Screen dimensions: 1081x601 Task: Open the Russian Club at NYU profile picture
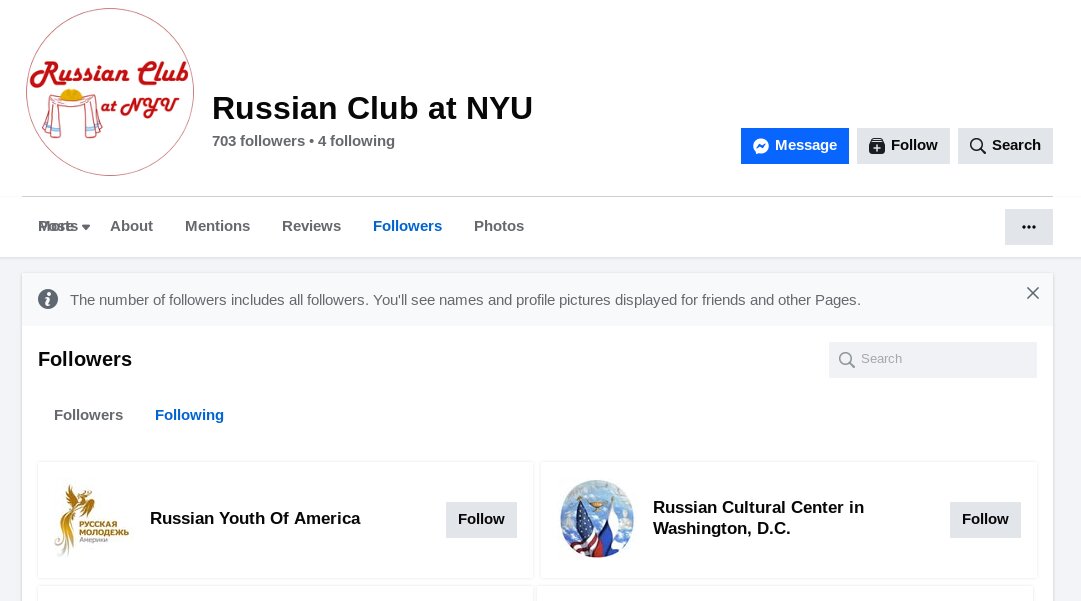coord(110,92)
